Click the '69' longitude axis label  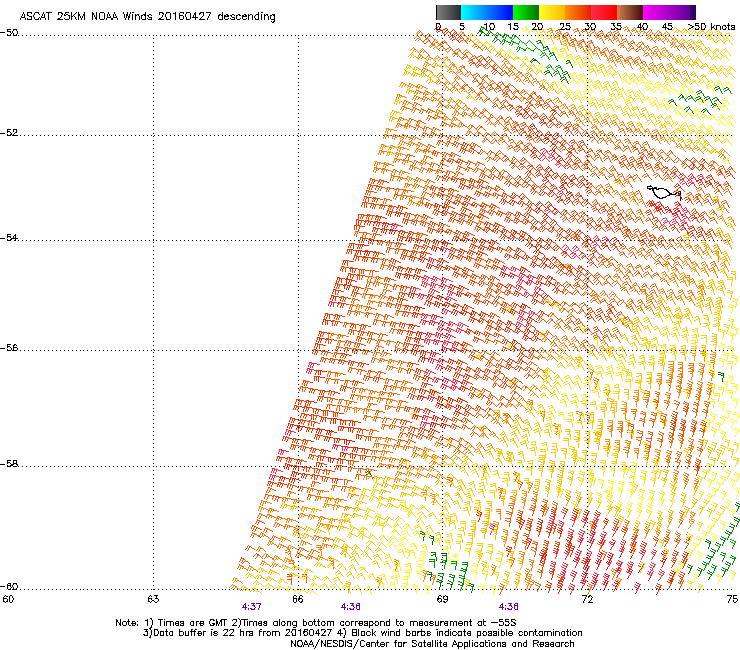pos(442,599)
